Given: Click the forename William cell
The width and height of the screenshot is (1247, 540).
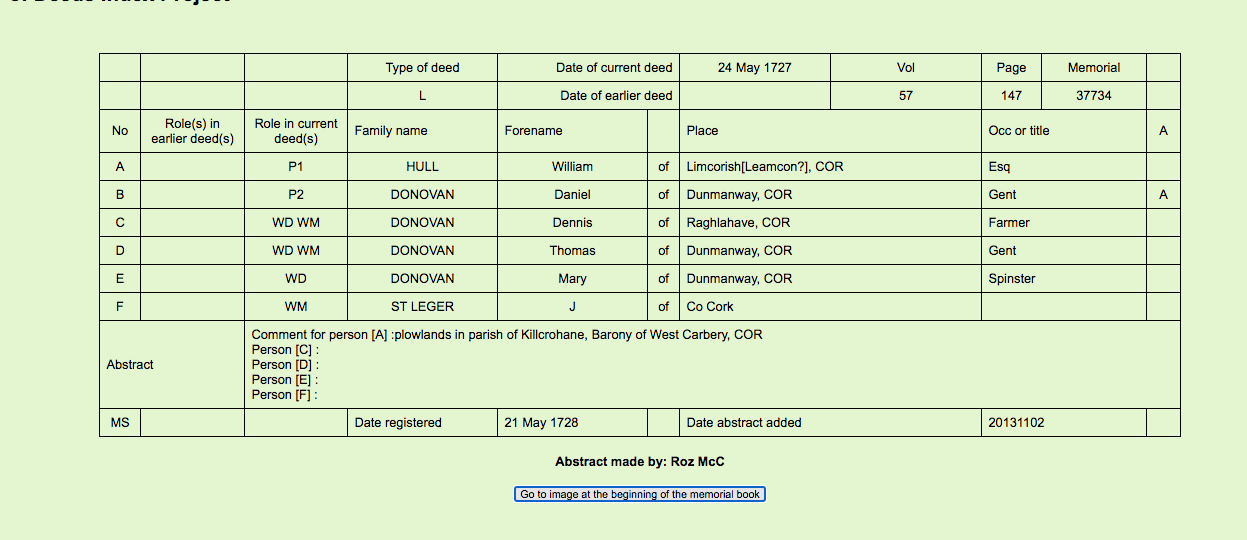Looking at the screenshot, I should pyautogui.click(x=572, y=167).
